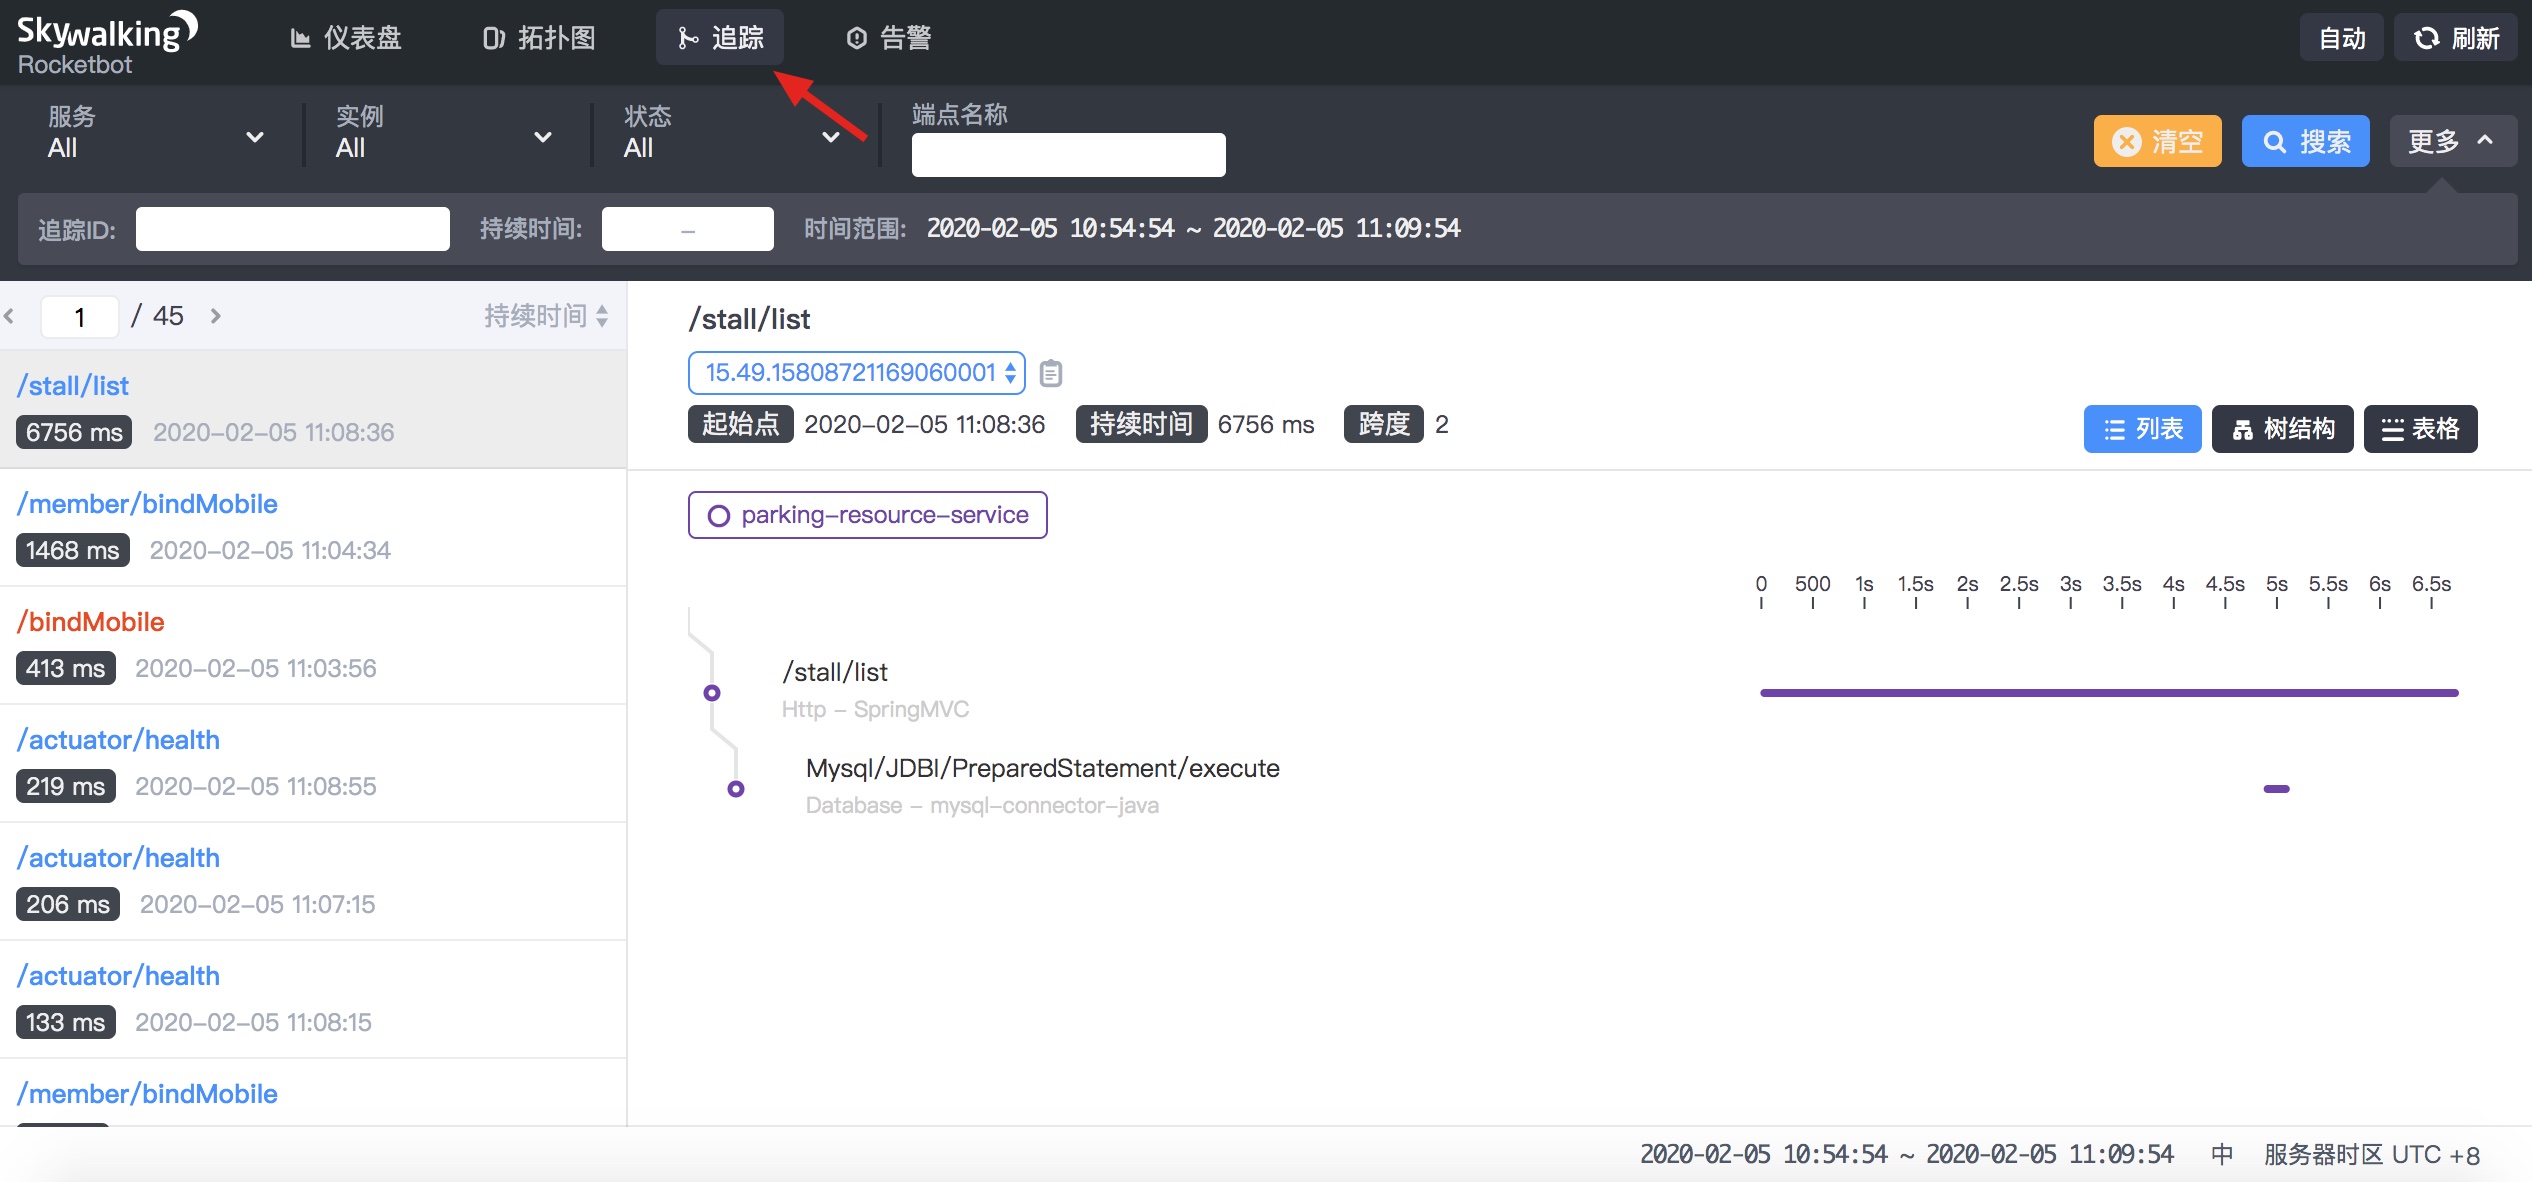
Task: Click the 追踪ID input field
Action: coord(292,229)
